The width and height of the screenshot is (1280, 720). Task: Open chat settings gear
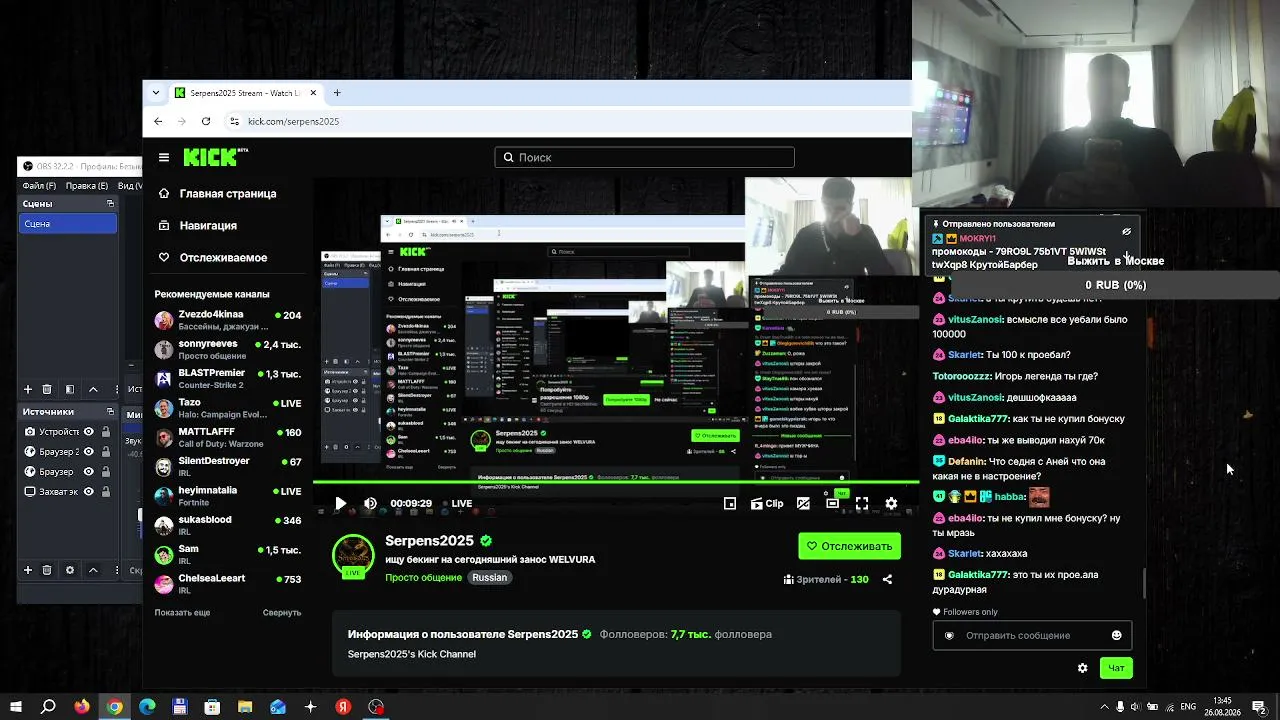1082,668
